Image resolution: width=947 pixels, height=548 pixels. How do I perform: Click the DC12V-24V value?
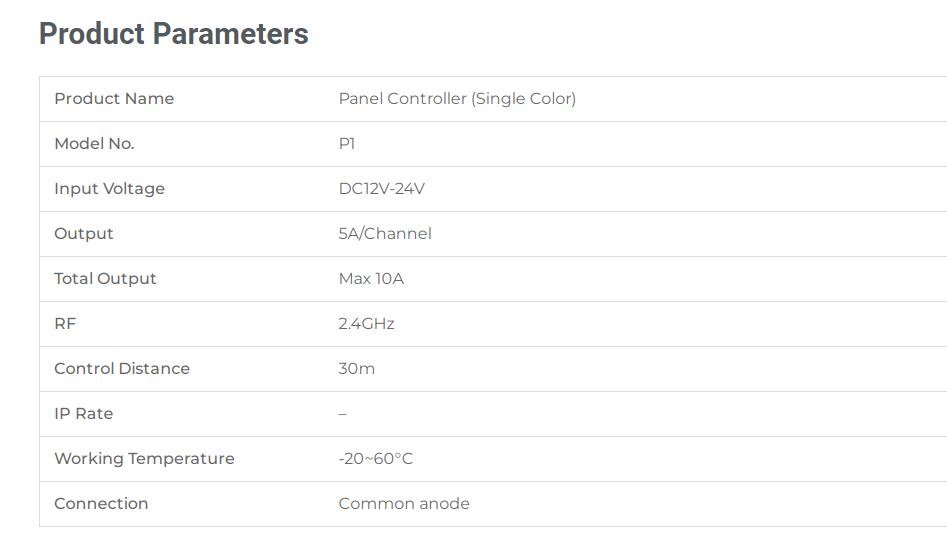coord(381,189)
